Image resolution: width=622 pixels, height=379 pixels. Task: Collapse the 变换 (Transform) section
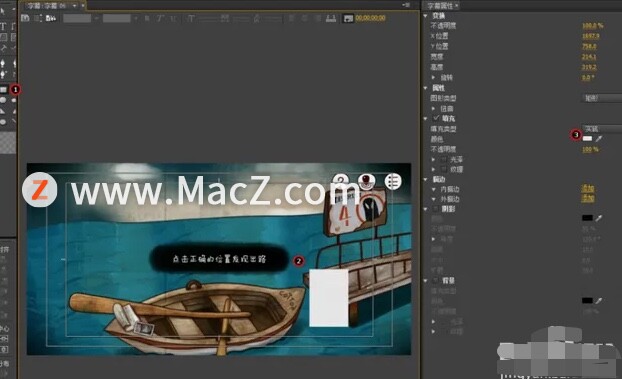tap(426, 16)
